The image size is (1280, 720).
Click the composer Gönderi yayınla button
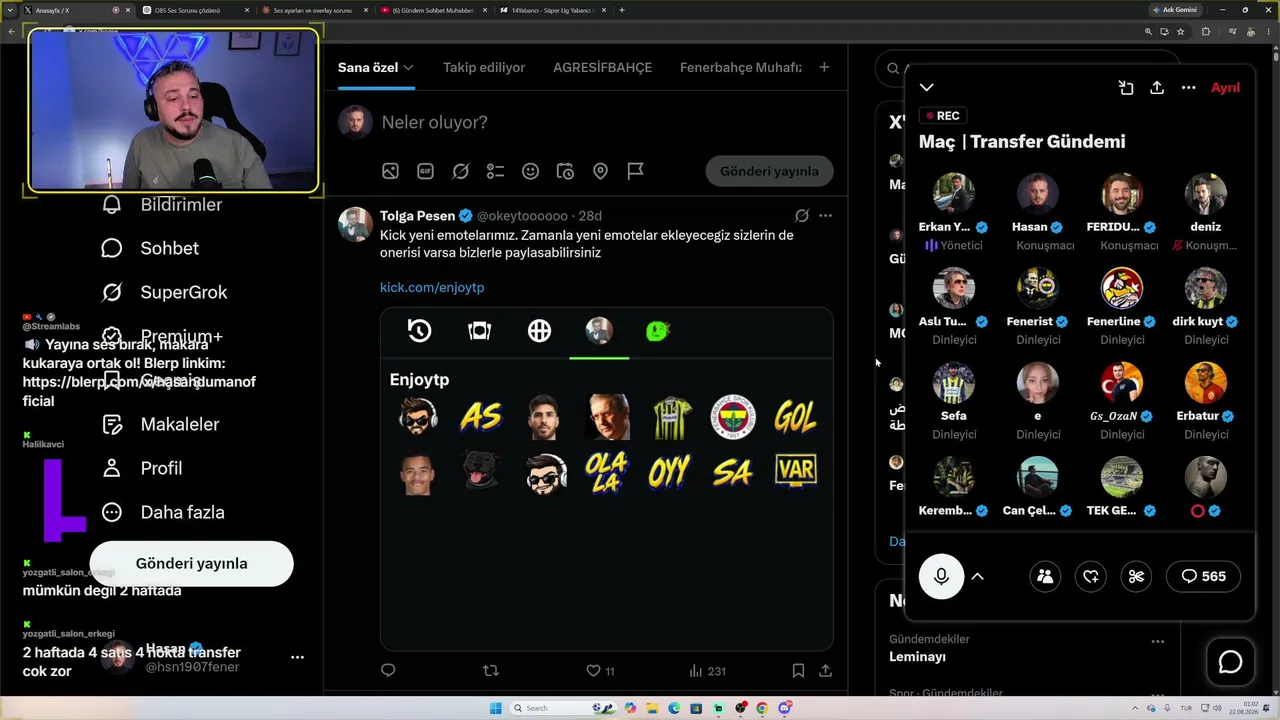pyautogui.click(x=769, y=171)
